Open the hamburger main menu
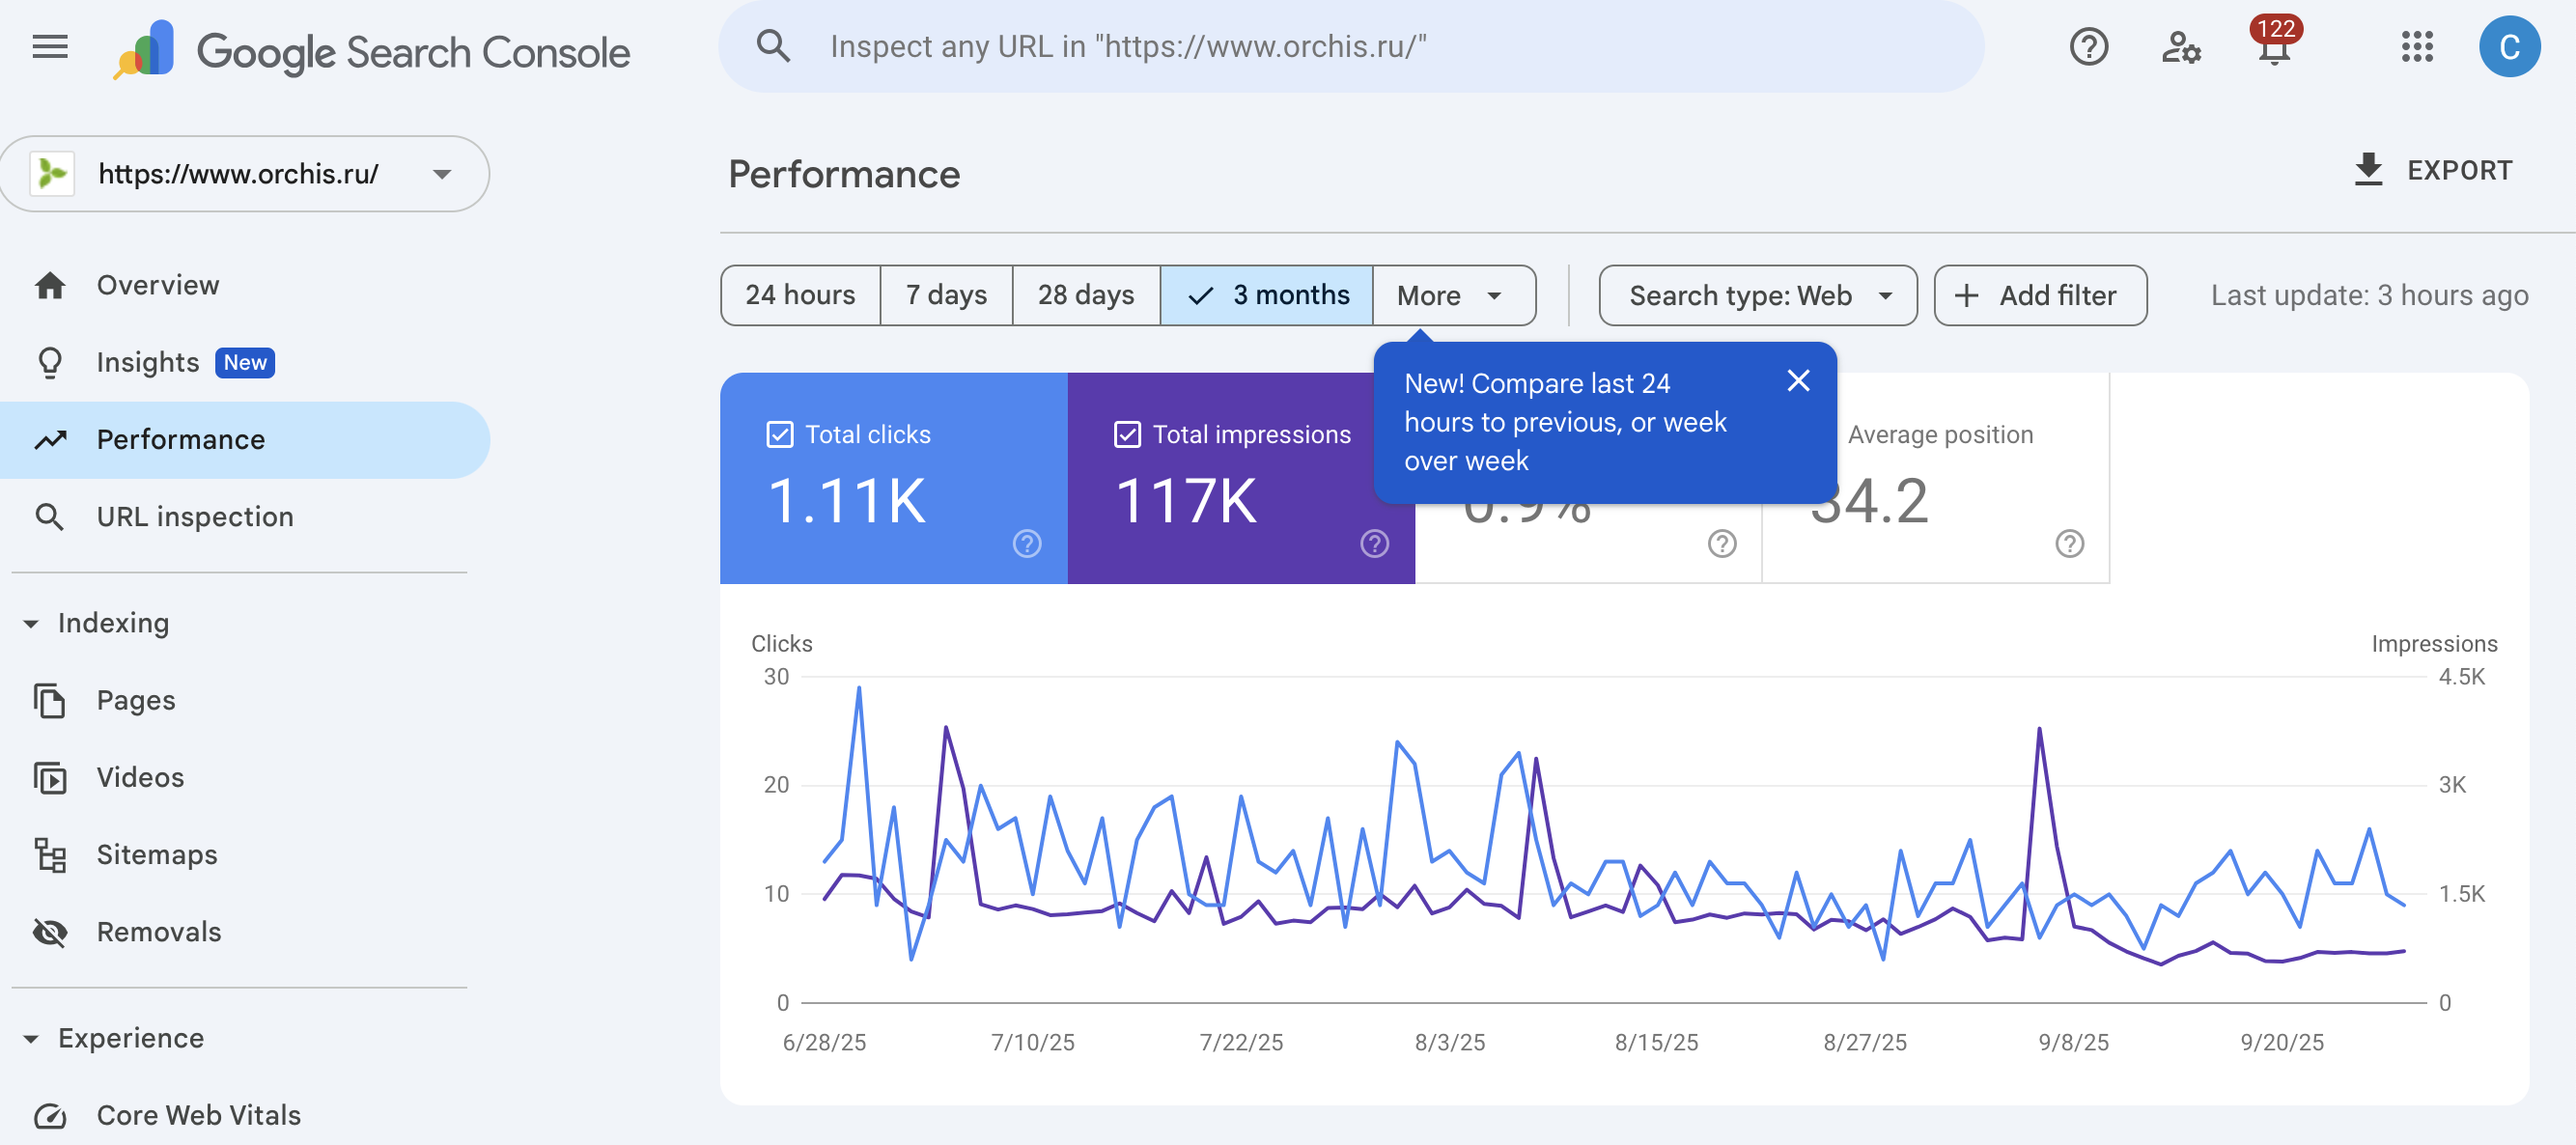Image resolution: width=2576 pixels, height=1145 pixels. click(50, 47)
